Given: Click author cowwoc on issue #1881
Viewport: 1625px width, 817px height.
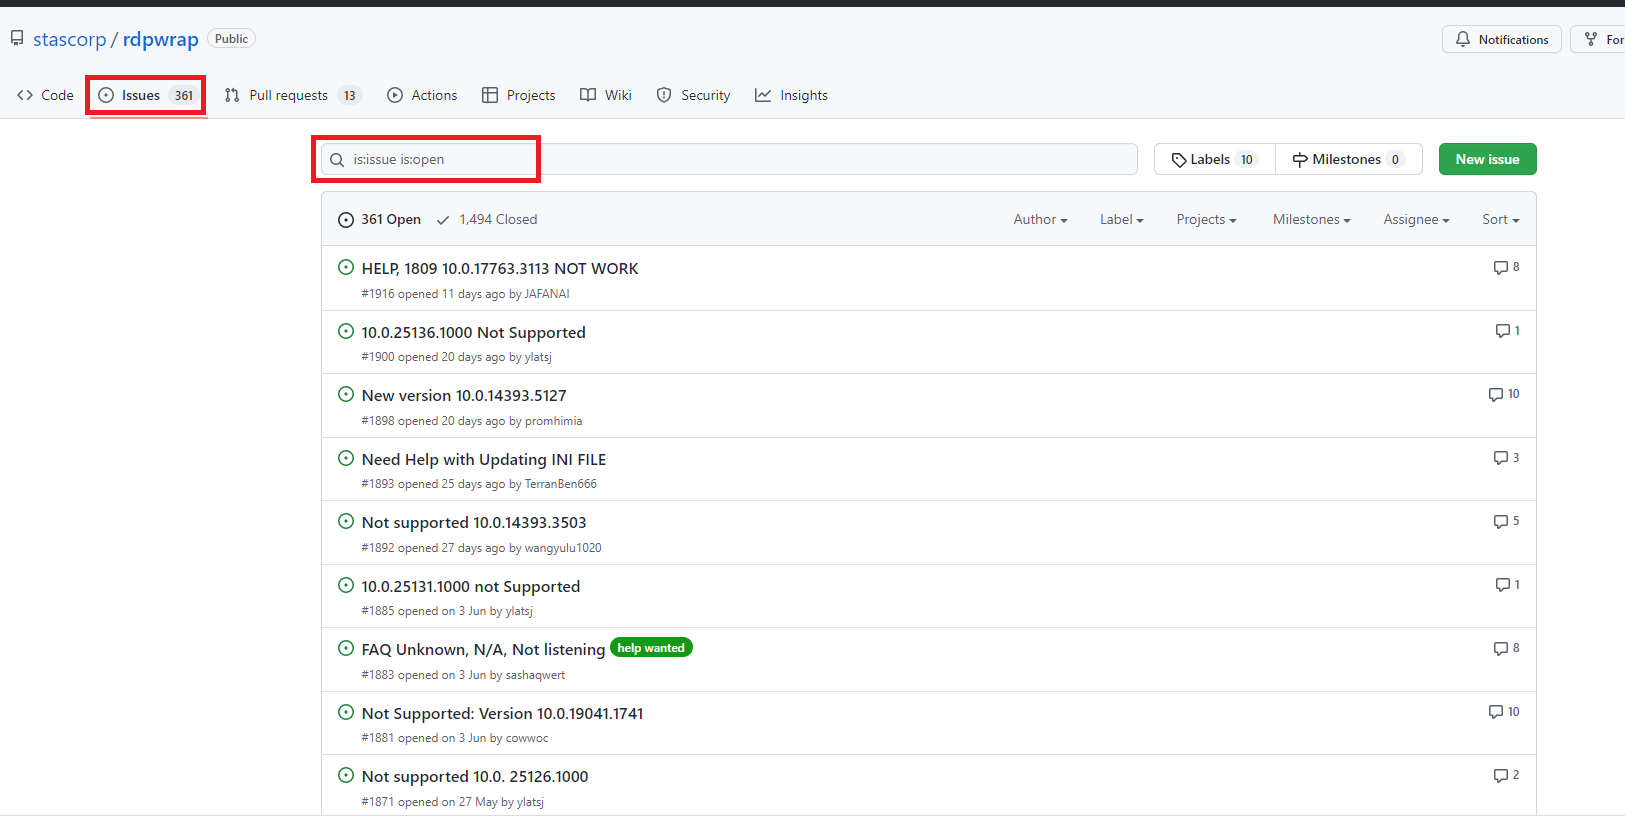Looking at the screenshot, I should point(527,738).
